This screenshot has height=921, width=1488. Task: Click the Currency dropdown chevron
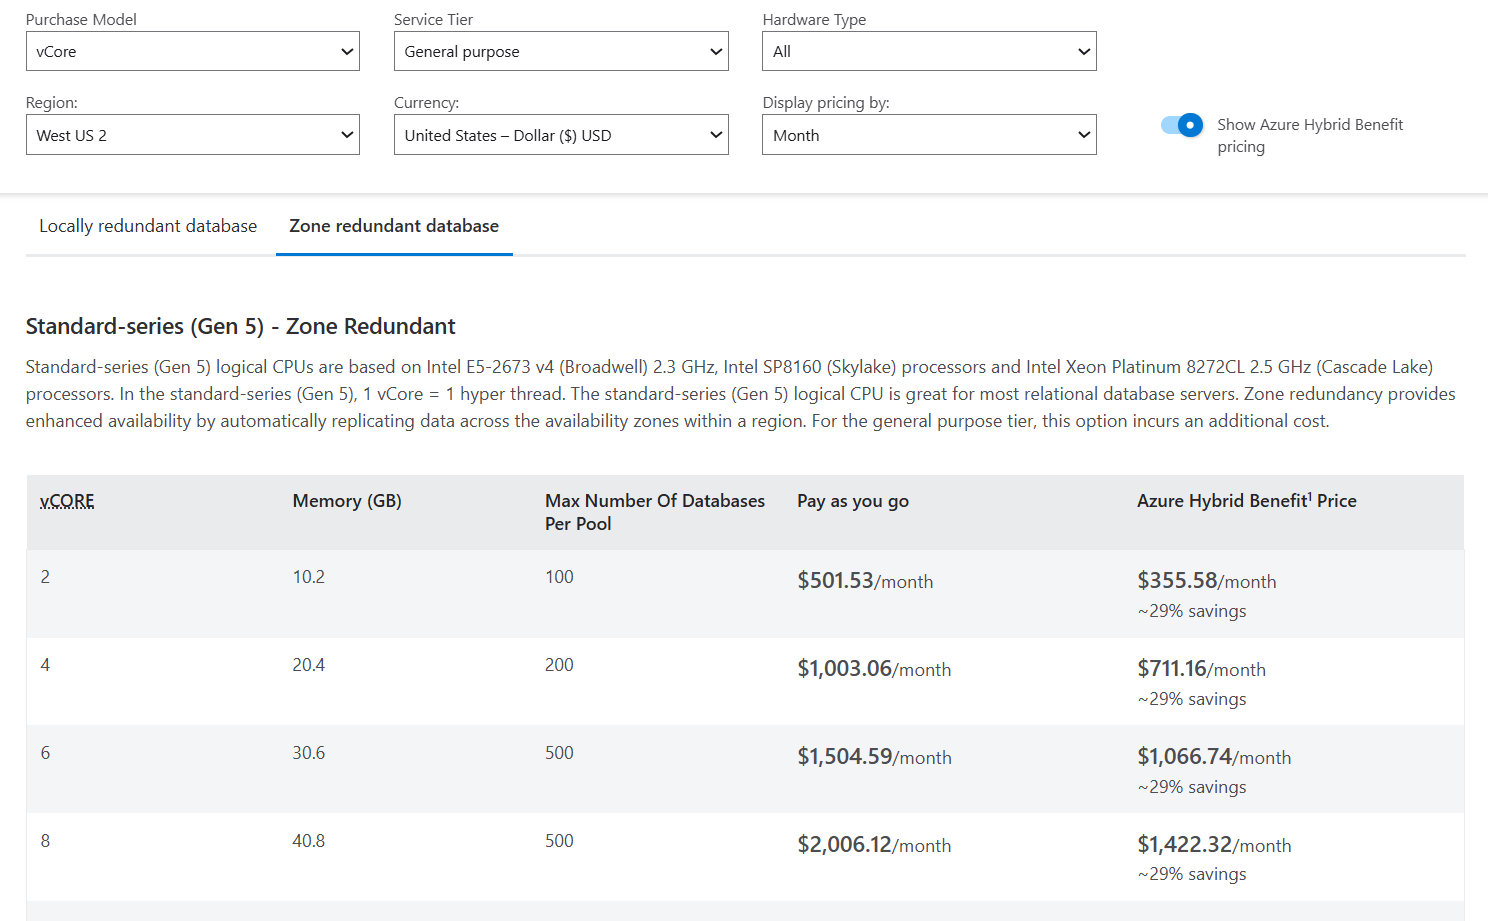coord(715,134)
